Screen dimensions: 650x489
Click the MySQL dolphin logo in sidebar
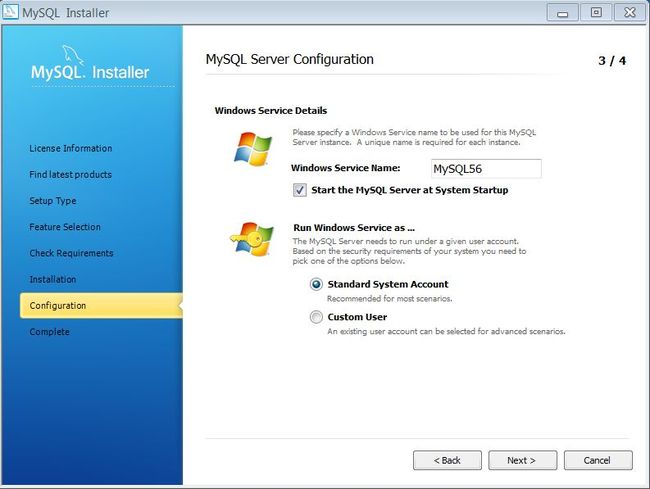pyautogui.click(x=73, y=55)
